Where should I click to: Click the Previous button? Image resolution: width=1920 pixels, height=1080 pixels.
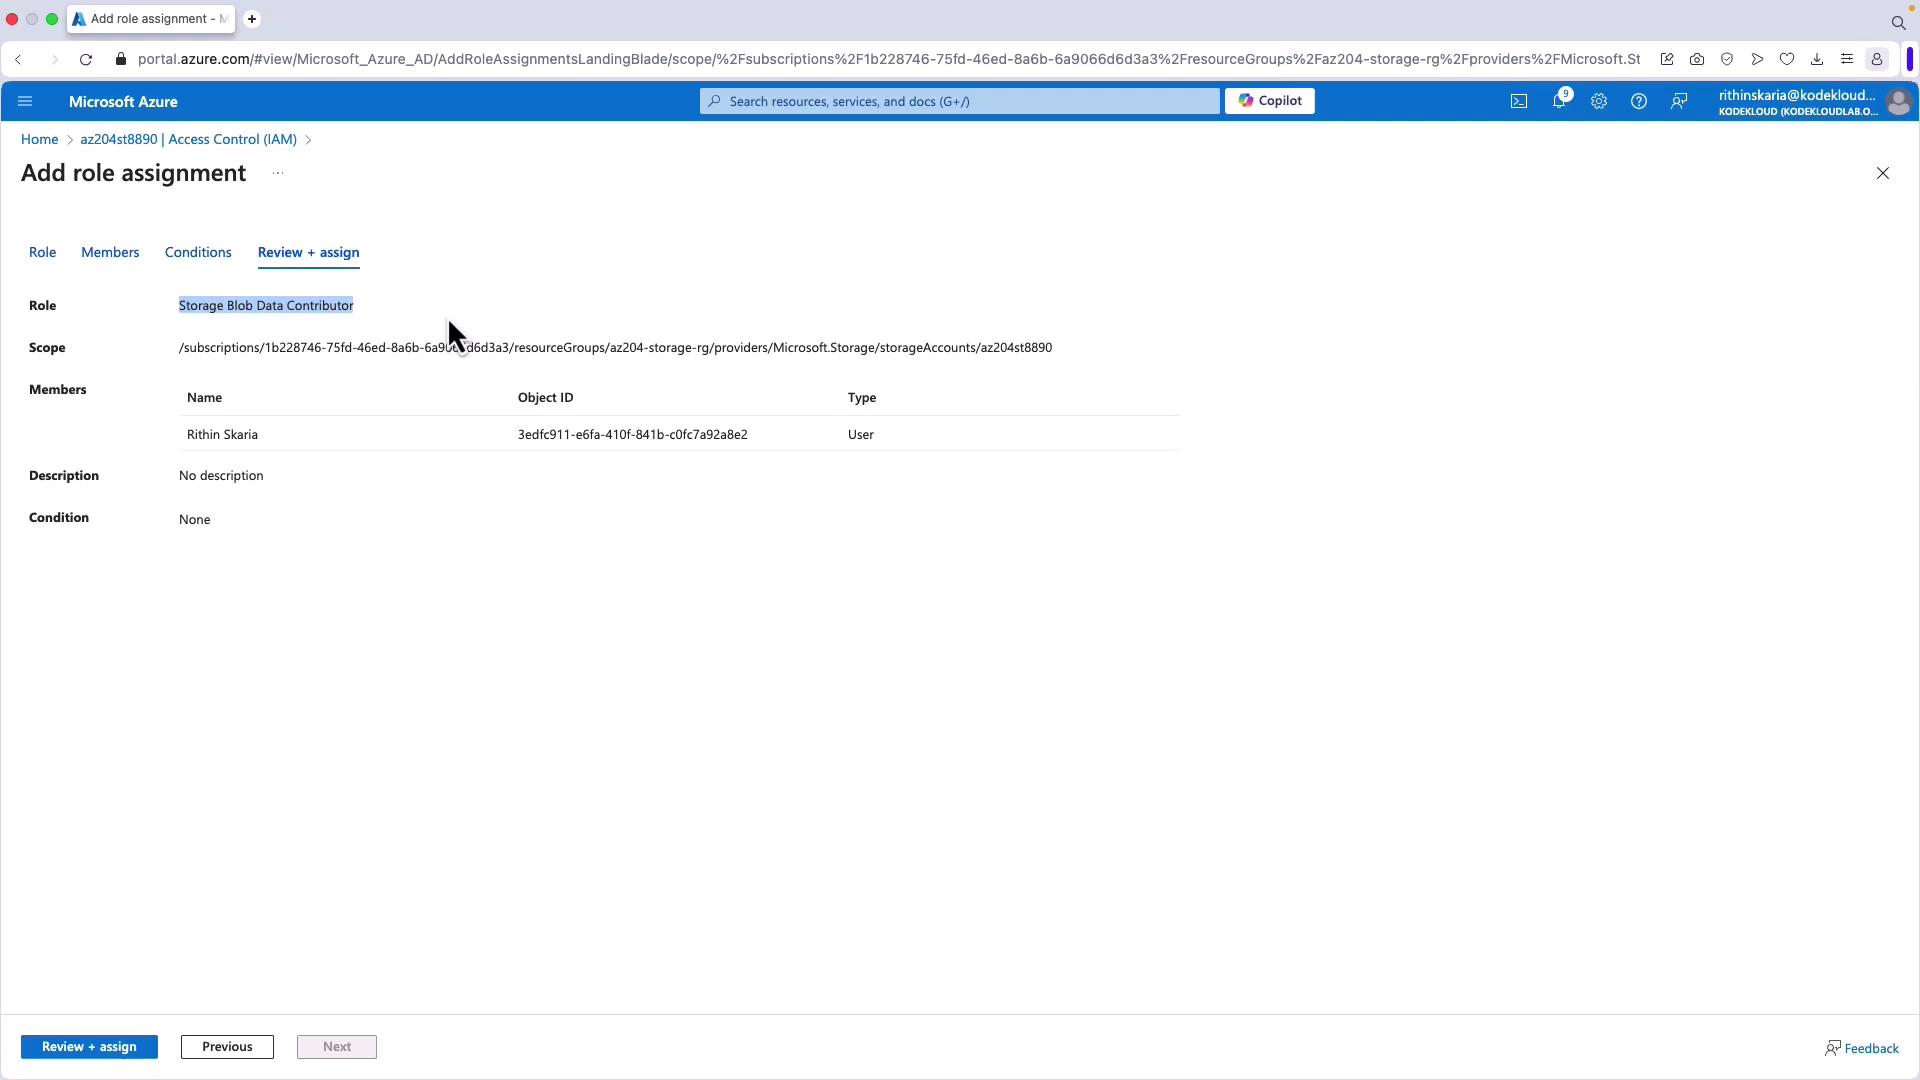click(x=227, y=1047)
